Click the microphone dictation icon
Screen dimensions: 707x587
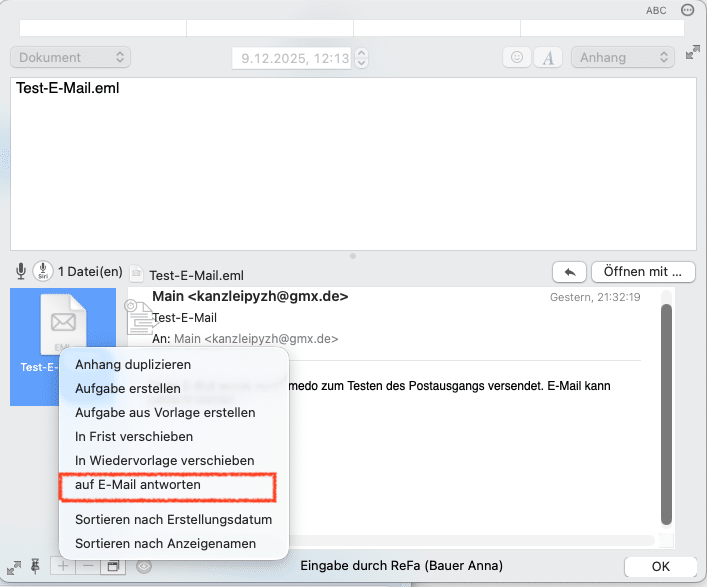point(21,271)
